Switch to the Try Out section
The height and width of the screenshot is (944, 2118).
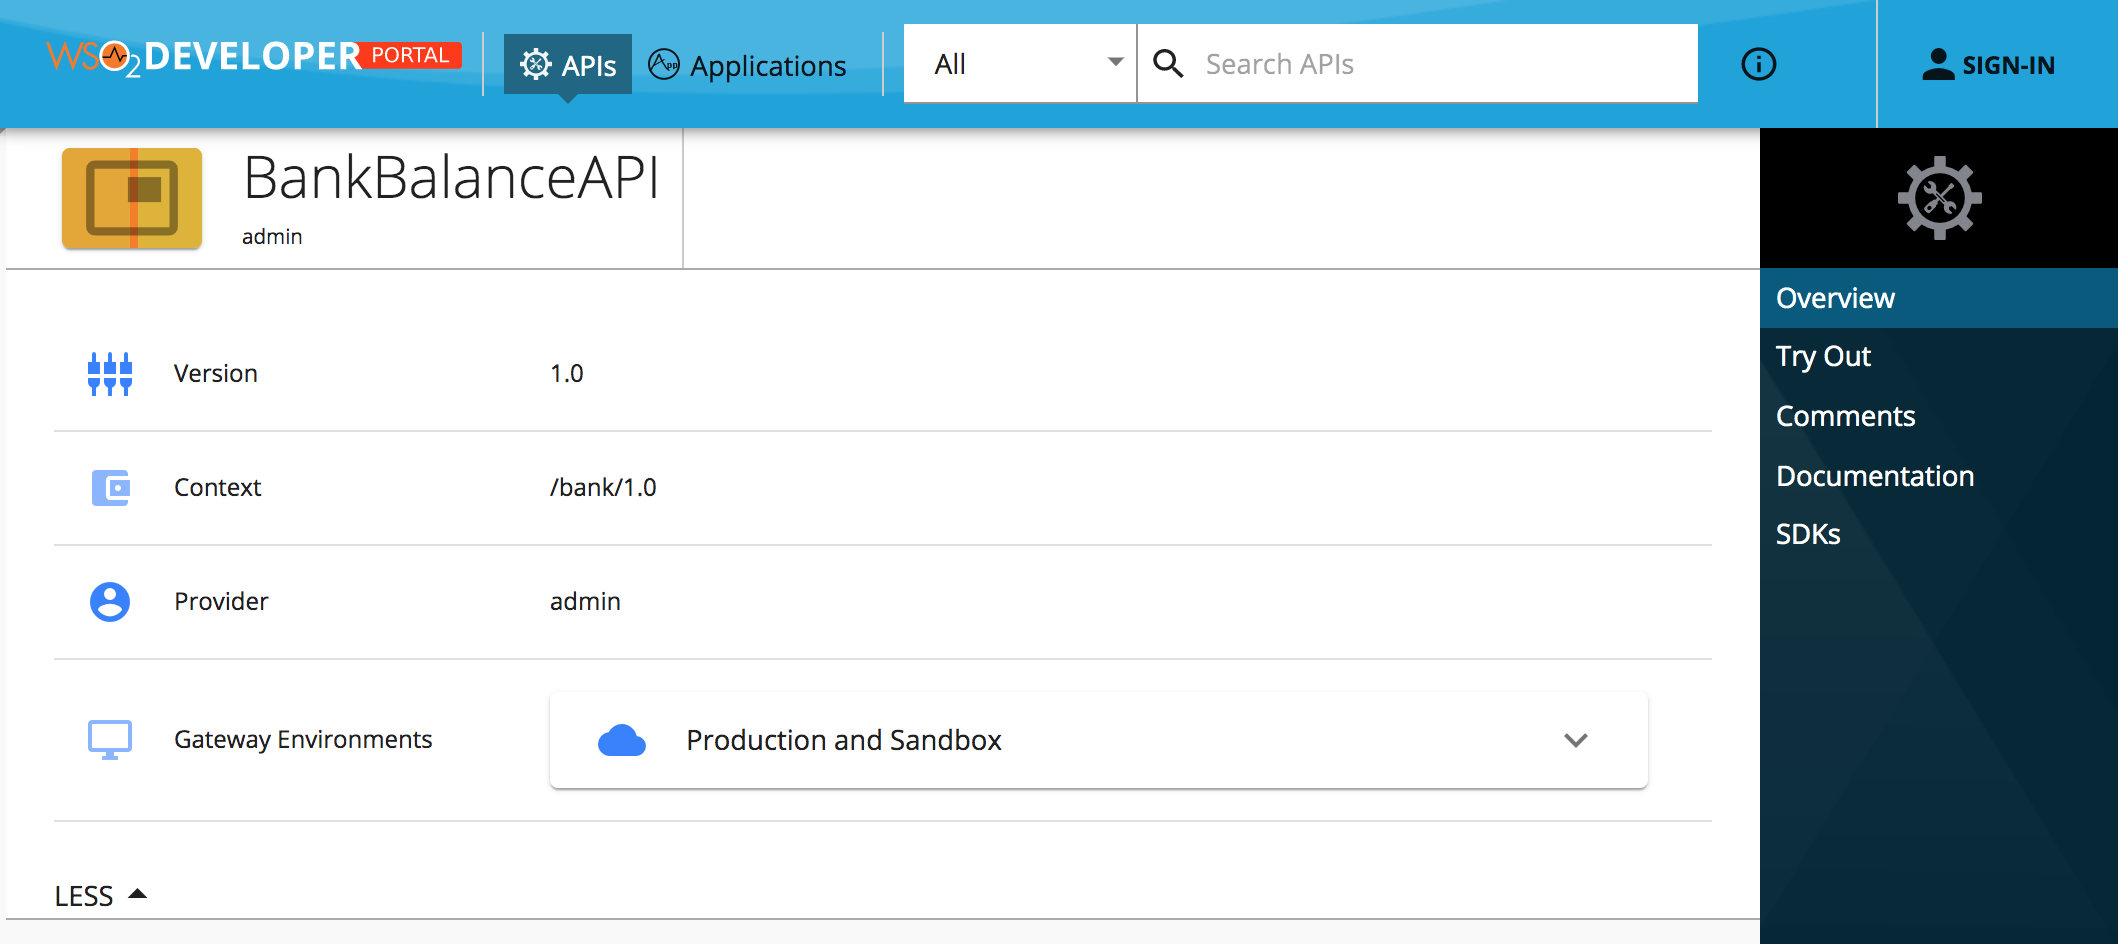1823,356
